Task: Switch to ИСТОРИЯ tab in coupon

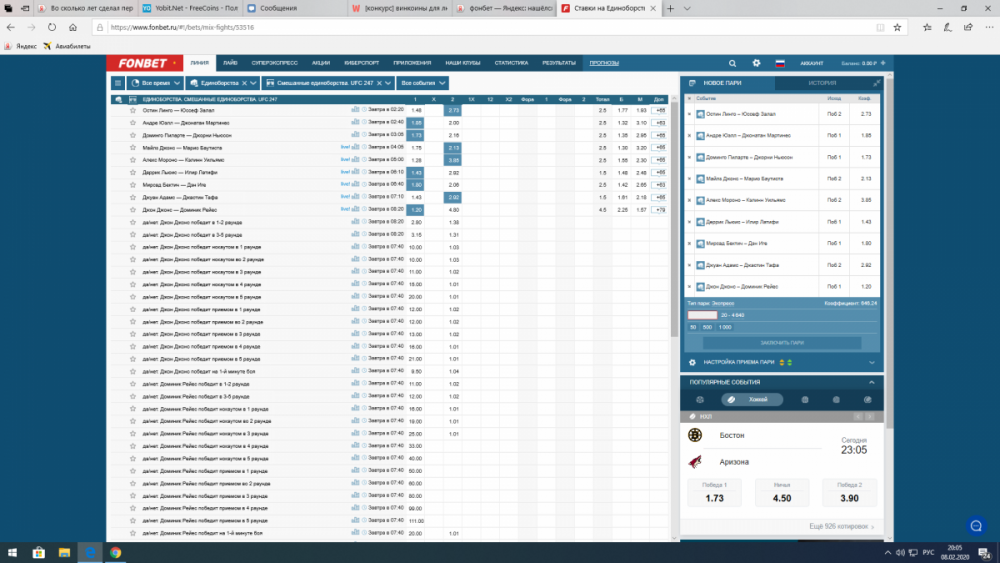Action: pyautogui.click(x=822, y=83)
